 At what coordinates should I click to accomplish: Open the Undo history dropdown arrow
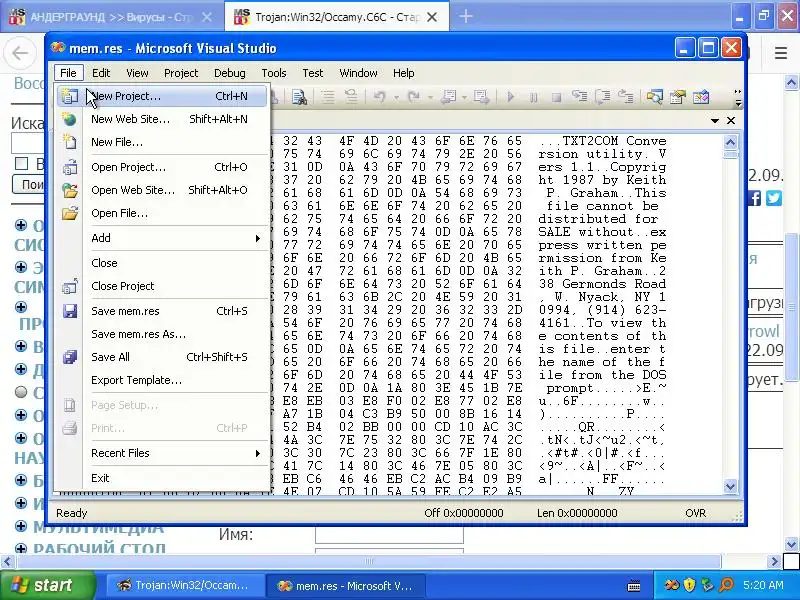coord(396,97)
